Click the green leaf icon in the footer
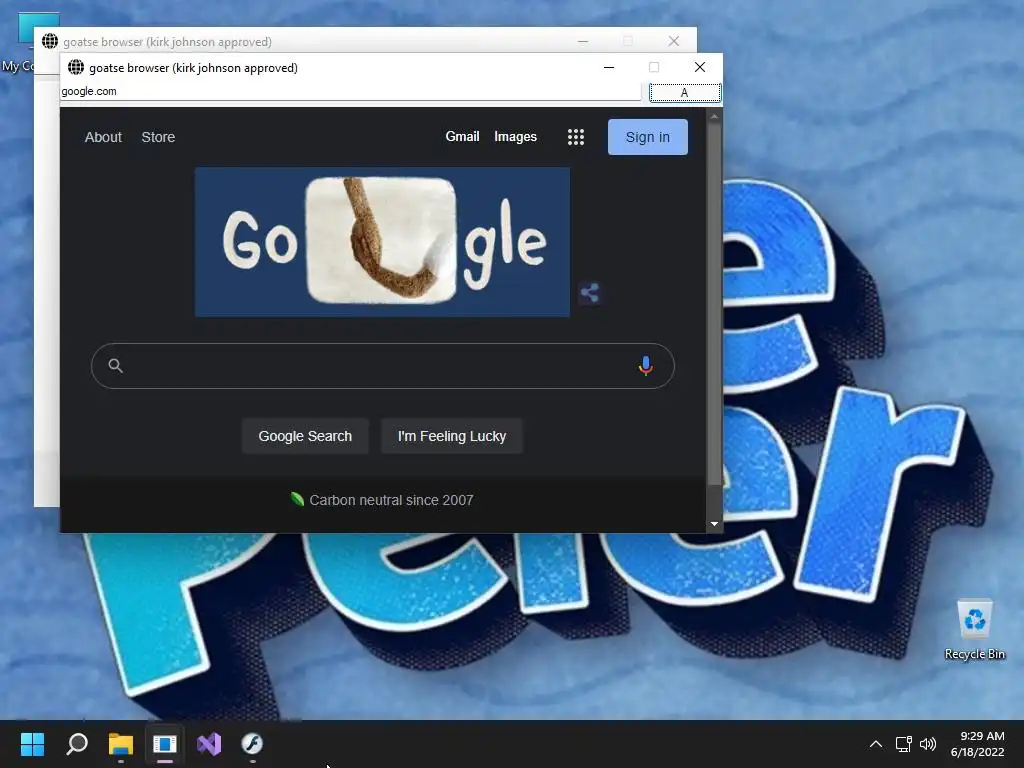The image size is (1024, 768). click(297, 500)
